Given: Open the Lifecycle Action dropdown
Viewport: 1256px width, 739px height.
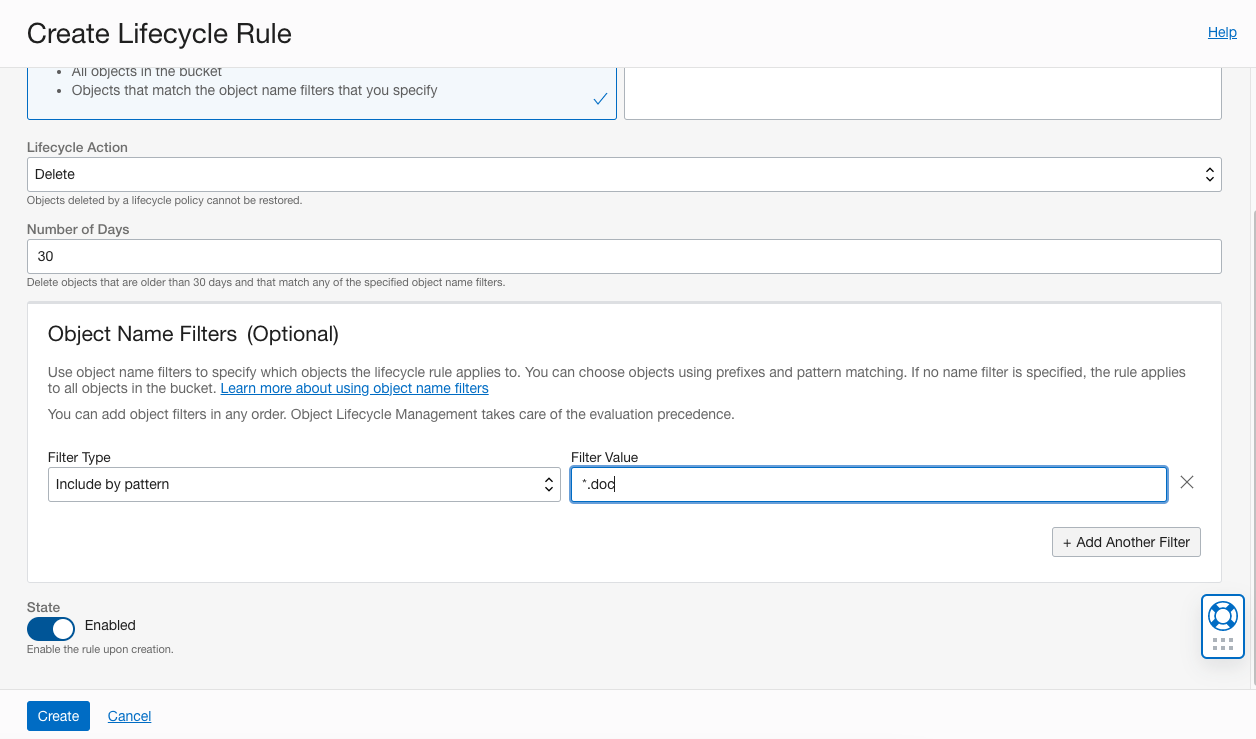Looking at the screenshot, I should pos(623,174).
